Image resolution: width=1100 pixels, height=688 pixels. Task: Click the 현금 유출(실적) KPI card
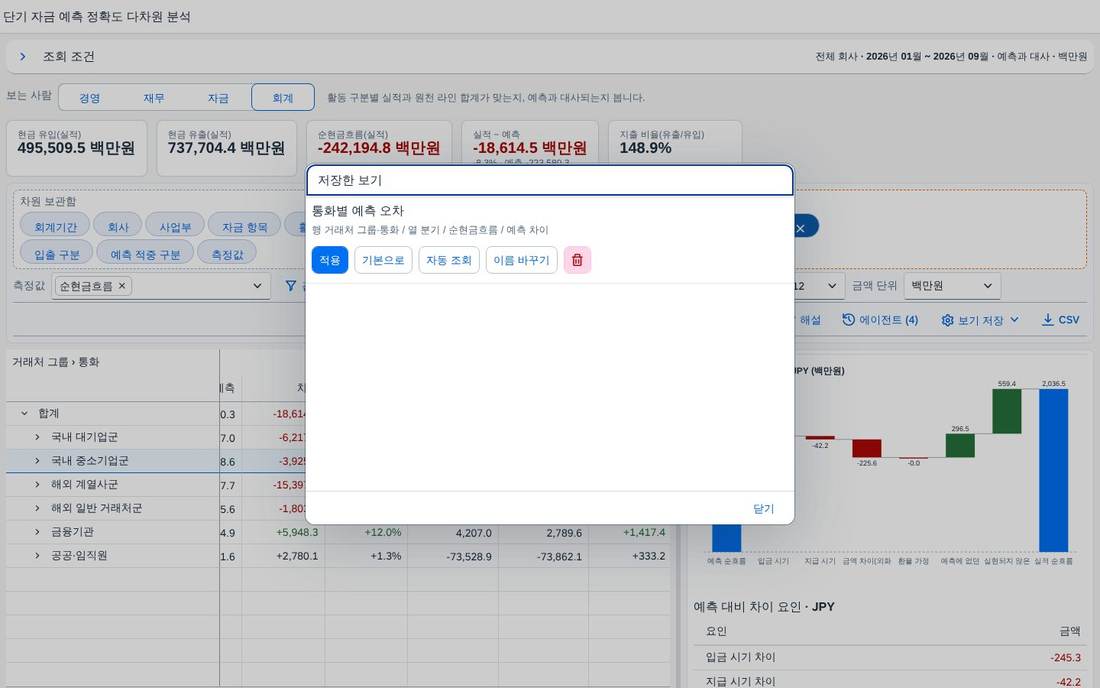(227, 148)
